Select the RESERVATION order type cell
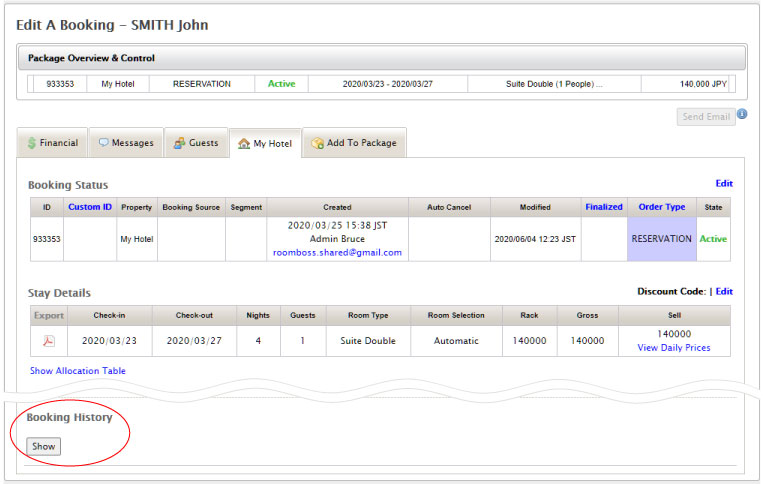 tap(661, 240)
